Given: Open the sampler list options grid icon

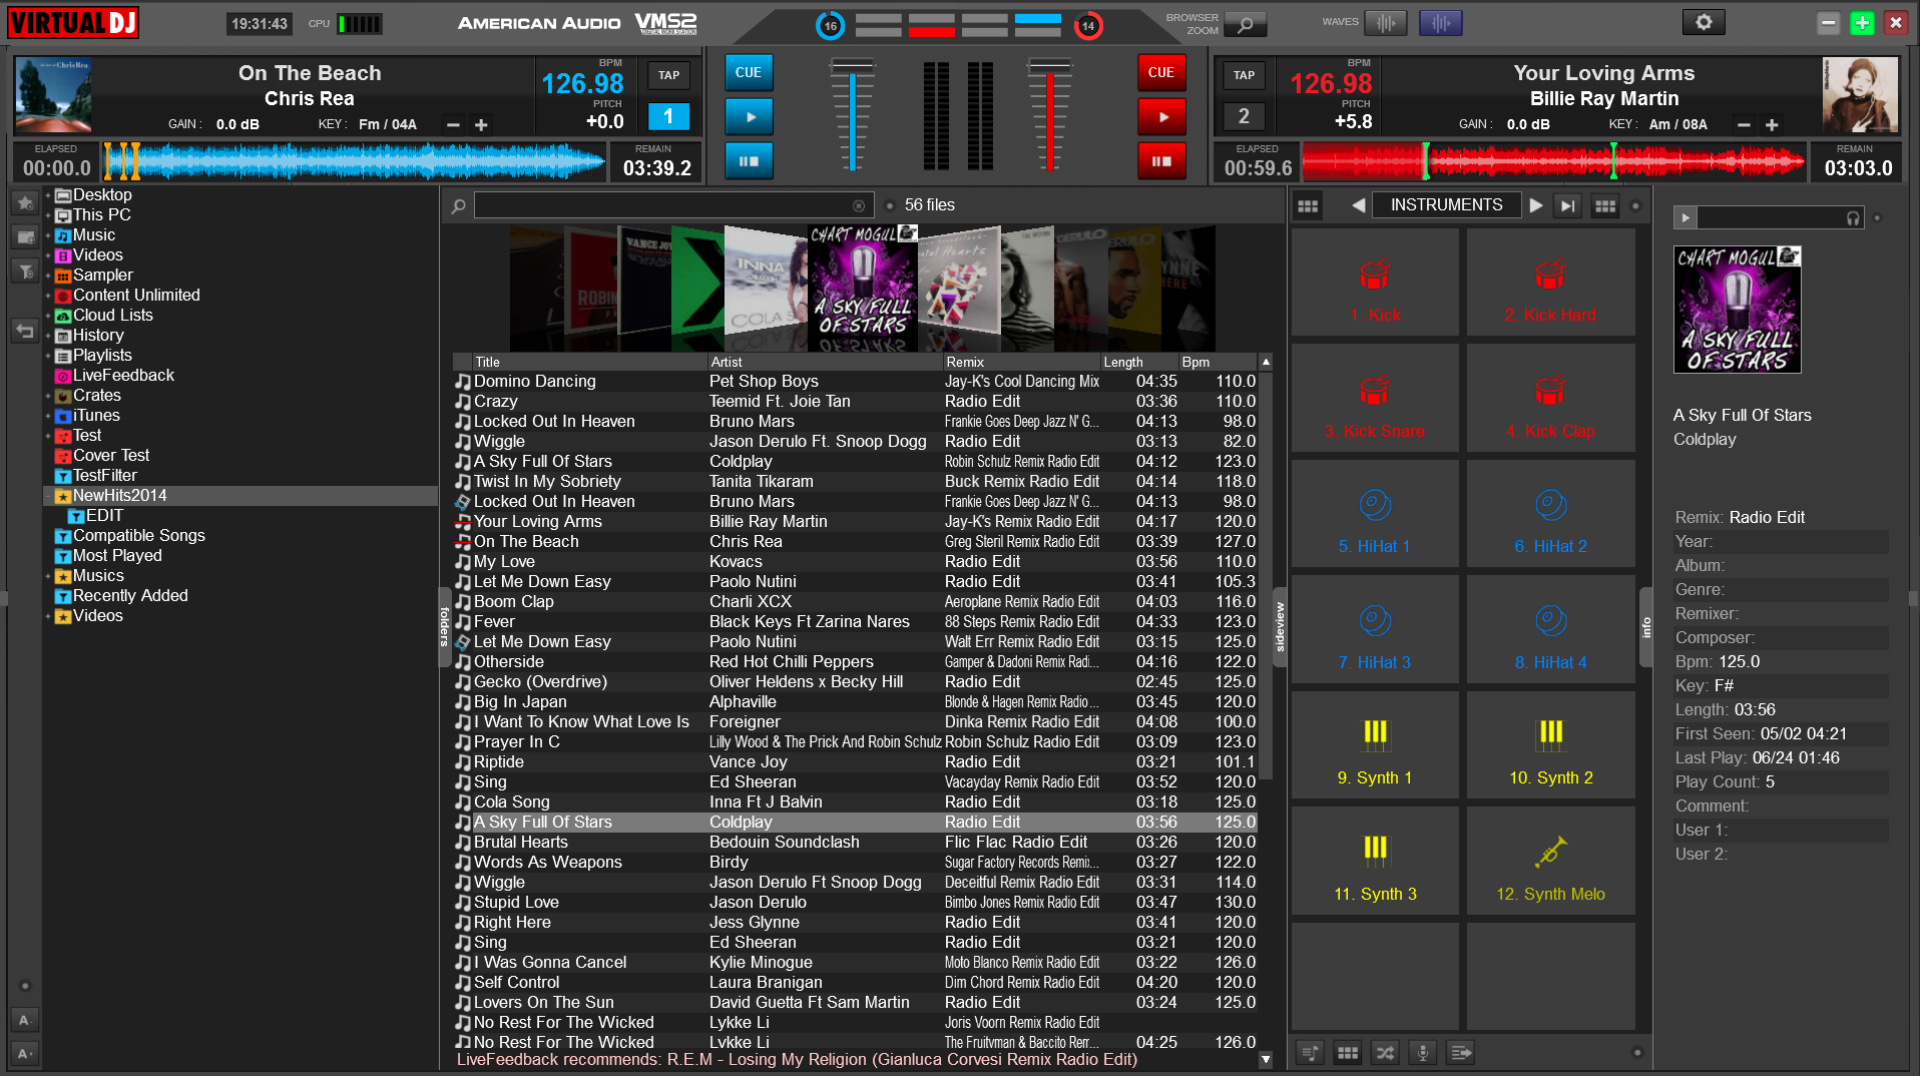Looking at the screenshot, I should click(x=1605, y=206).
